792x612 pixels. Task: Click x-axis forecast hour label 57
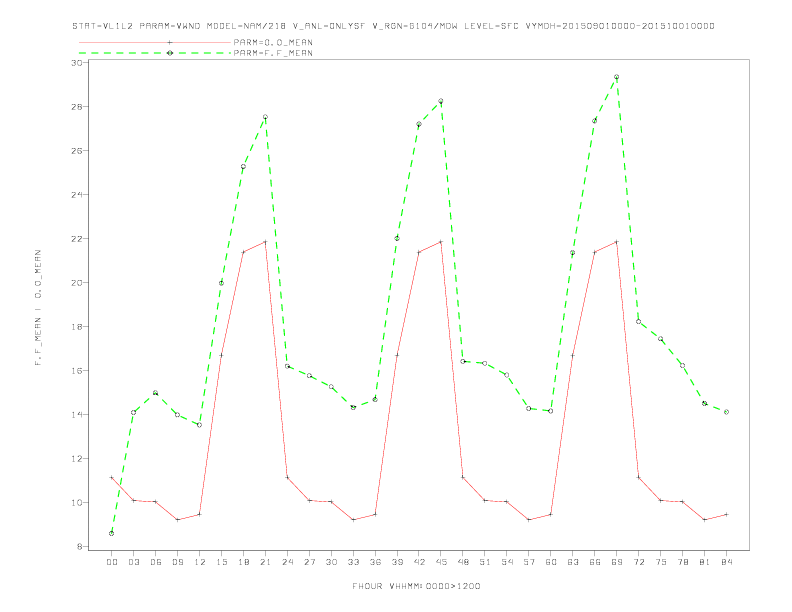click(x=529, y=562)
